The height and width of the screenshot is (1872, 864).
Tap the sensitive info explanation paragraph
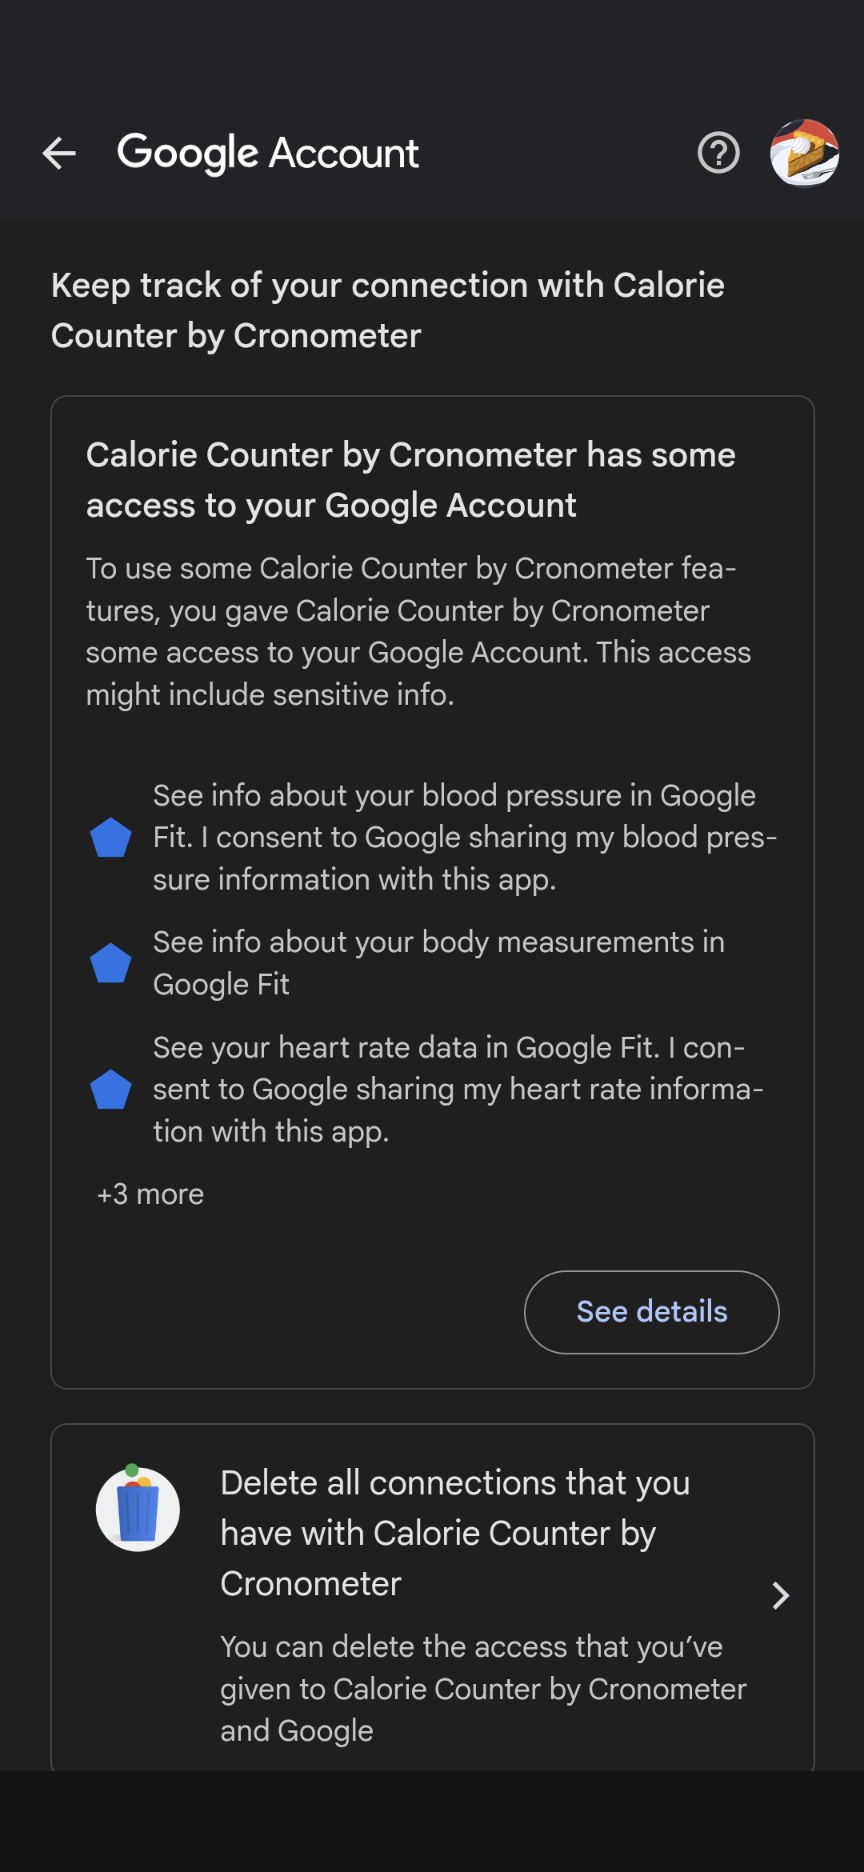(x=418, y=631)
